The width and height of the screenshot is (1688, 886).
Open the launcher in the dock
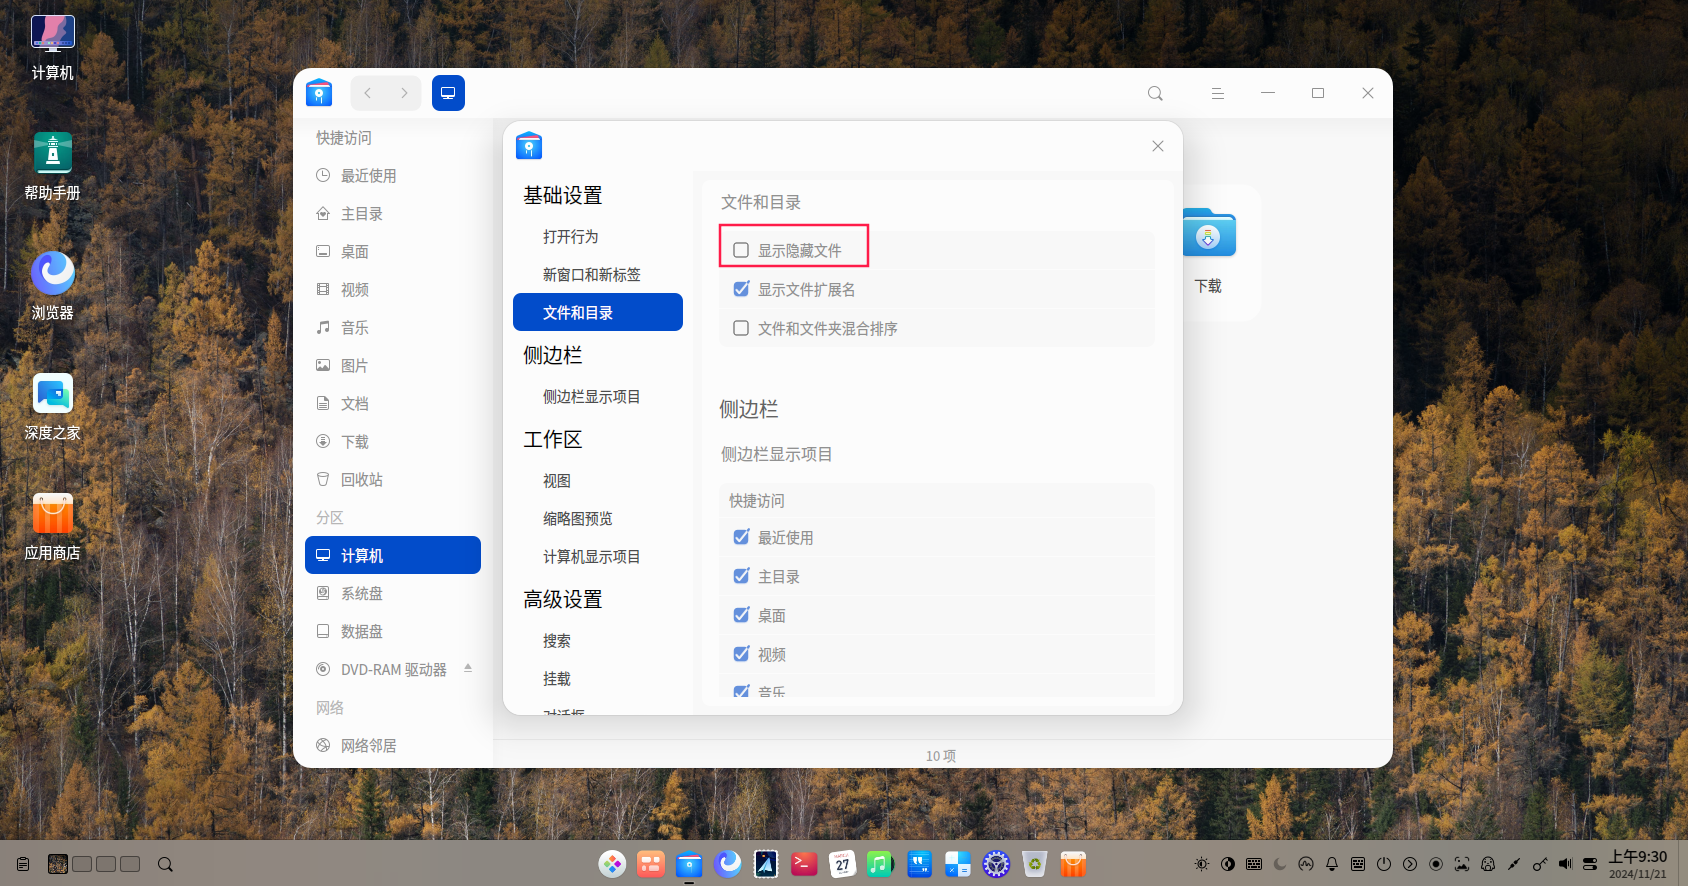tap(612, 864)
